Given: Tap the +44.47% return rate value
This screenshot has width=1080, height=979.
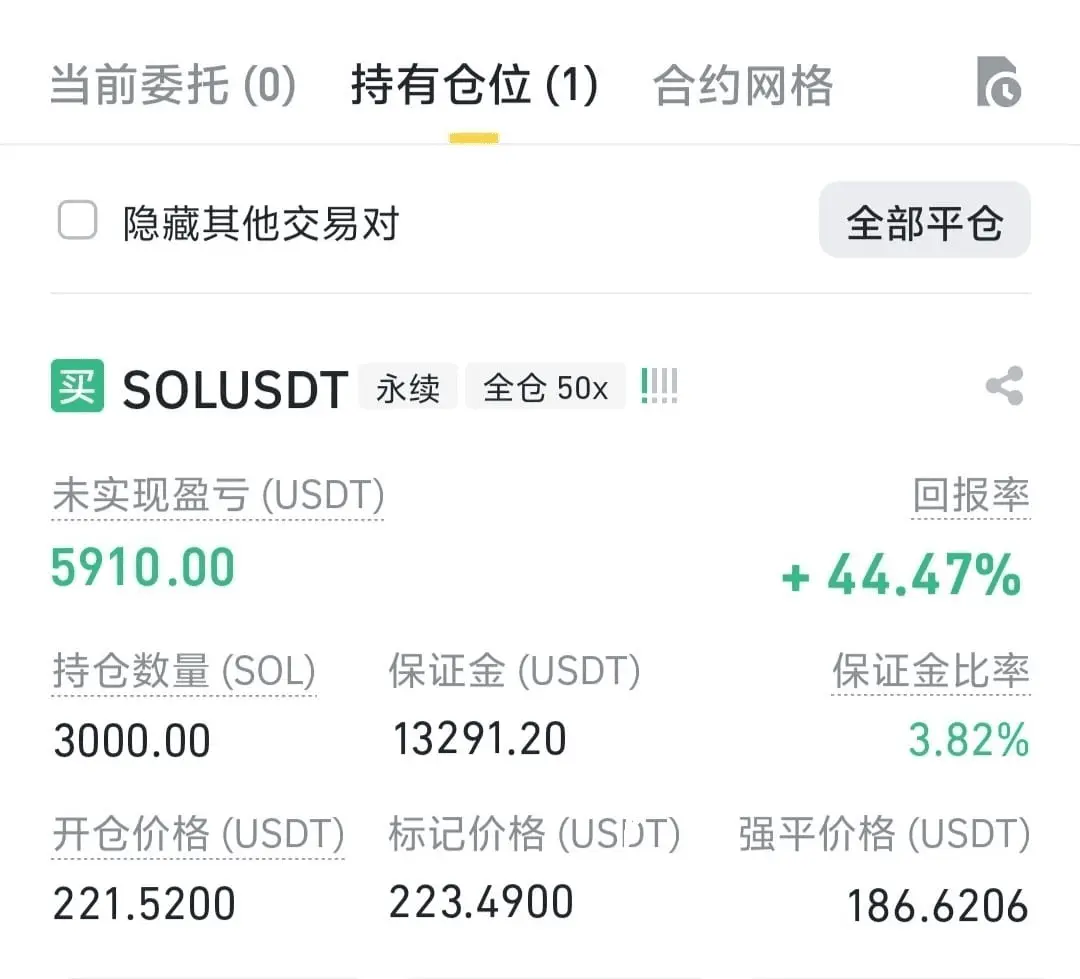Looking at the screenshot, I should (901, 574).
